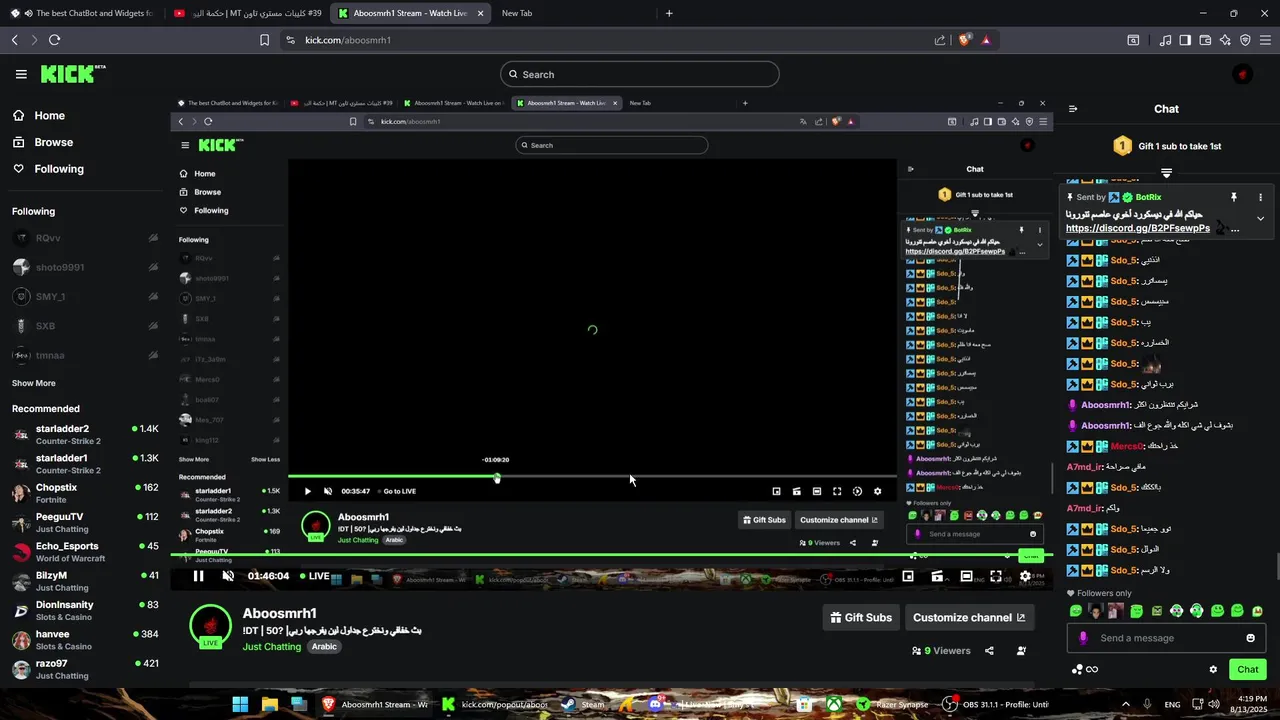Toggle the browser sidebar panel

(x=1185, y=40)
